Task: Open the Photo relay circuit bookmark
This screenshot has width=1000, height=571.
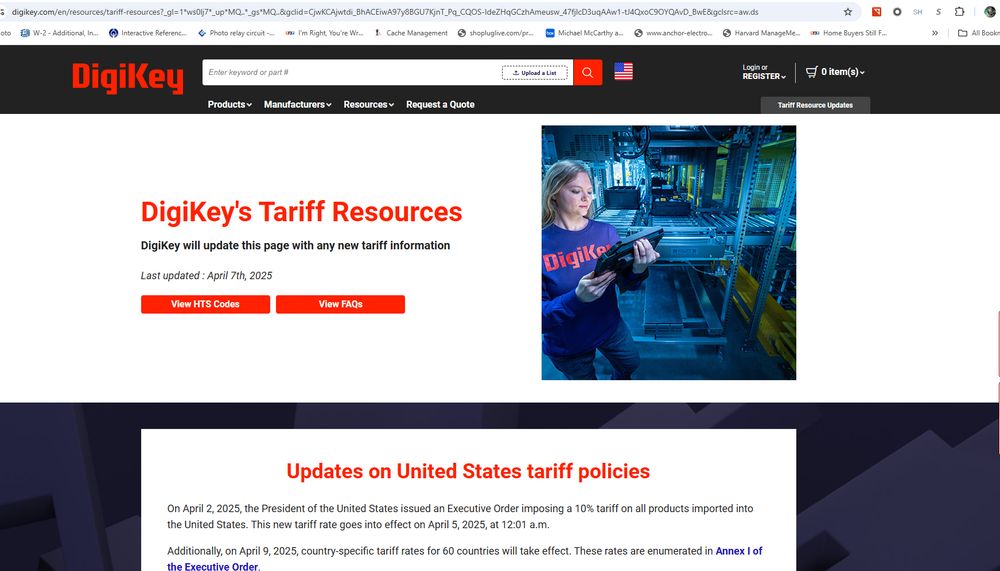Action: click(x=236, y=33)
